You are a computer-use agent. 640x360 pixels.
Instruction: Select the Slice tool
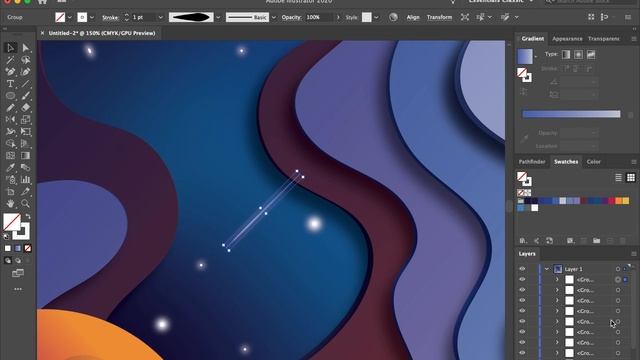[x=25, y=191]
